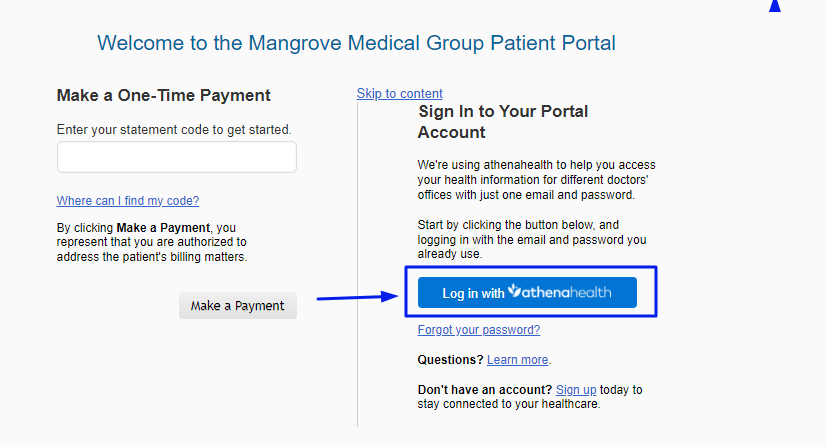The width and height of the screenshot is (826, 447).
Task: Open the Forgot your password? link
Action: (479, 330)
